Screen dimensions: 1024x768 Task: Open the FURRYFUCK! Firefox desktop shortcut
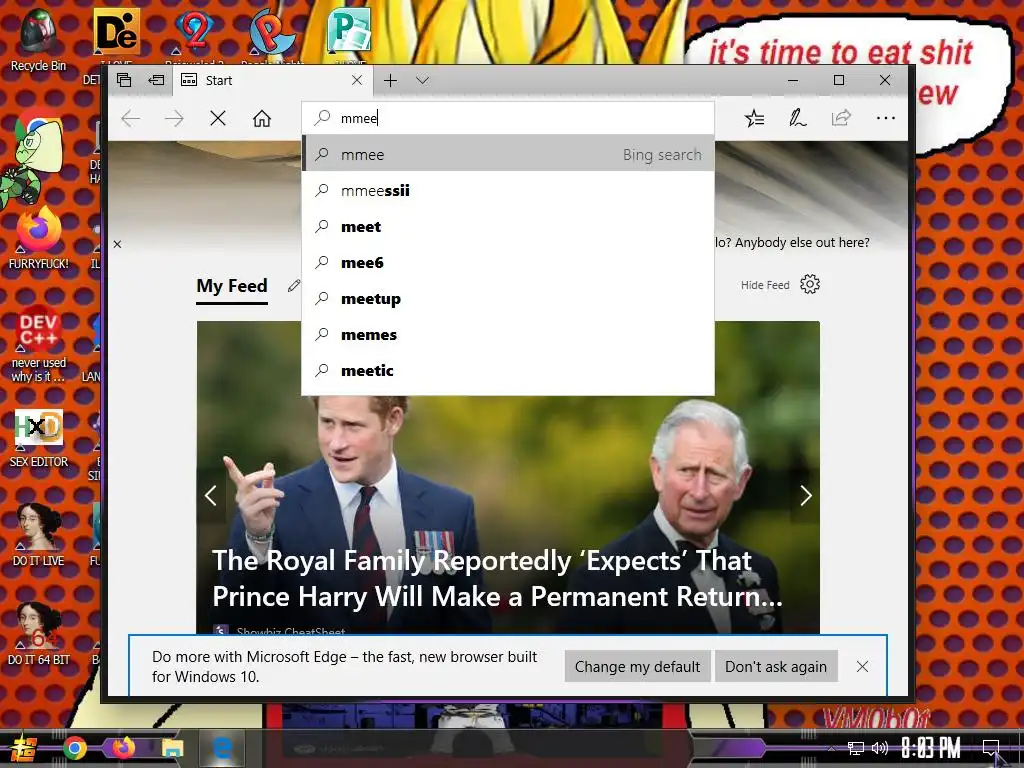pos(39,238)
